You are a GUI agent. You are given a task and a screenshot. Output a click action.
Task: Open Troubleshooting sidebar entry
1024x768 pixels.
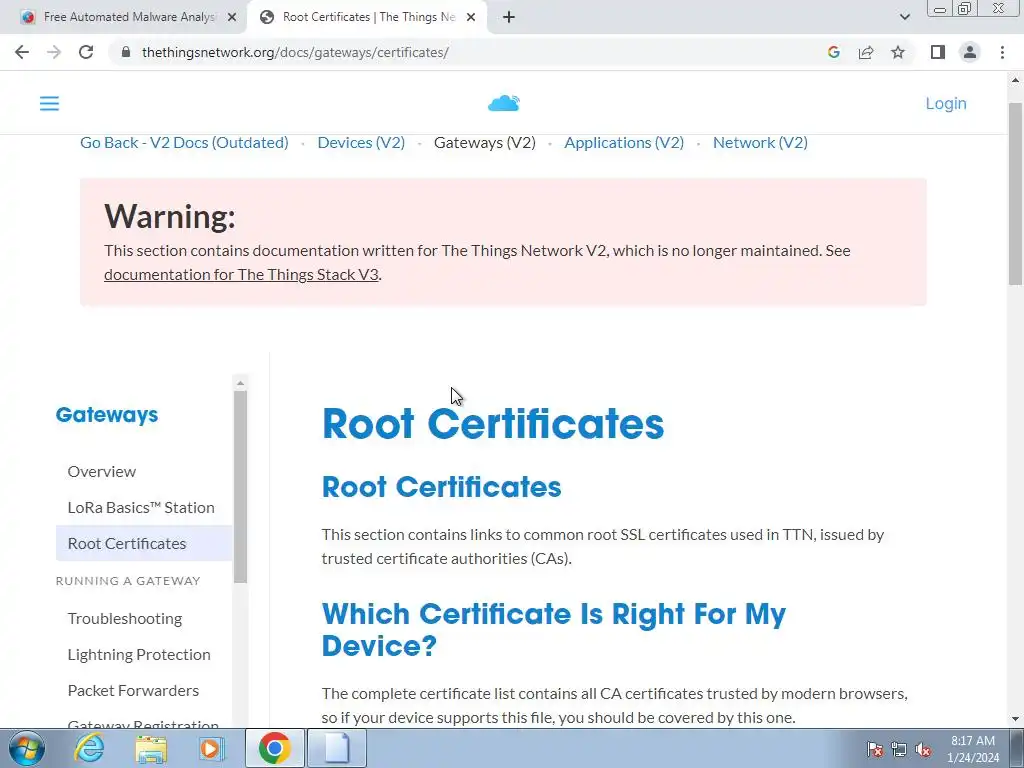pos(125,618)
